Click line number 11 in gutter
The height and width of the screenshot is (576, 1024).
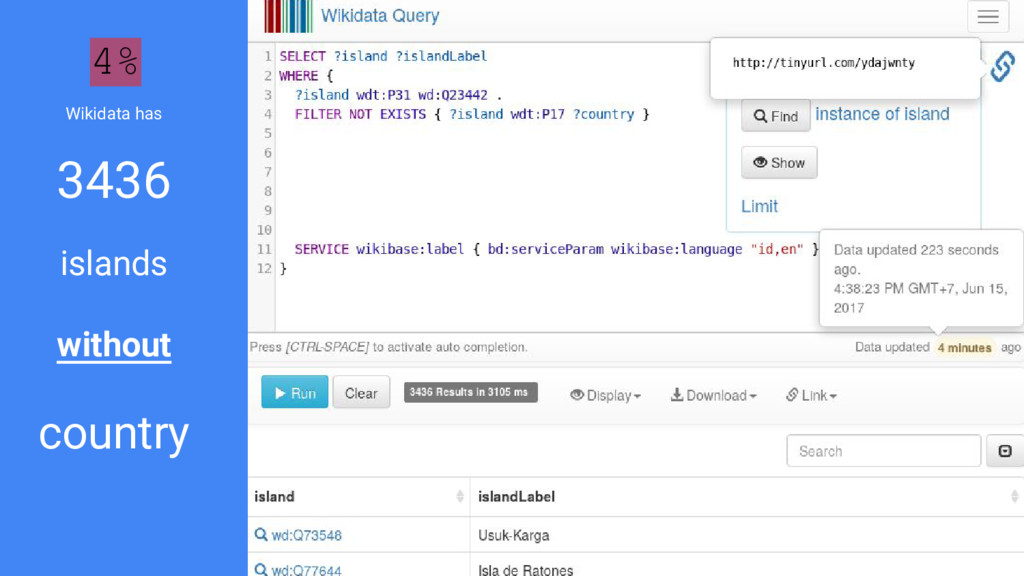click(x=264, y=249)
